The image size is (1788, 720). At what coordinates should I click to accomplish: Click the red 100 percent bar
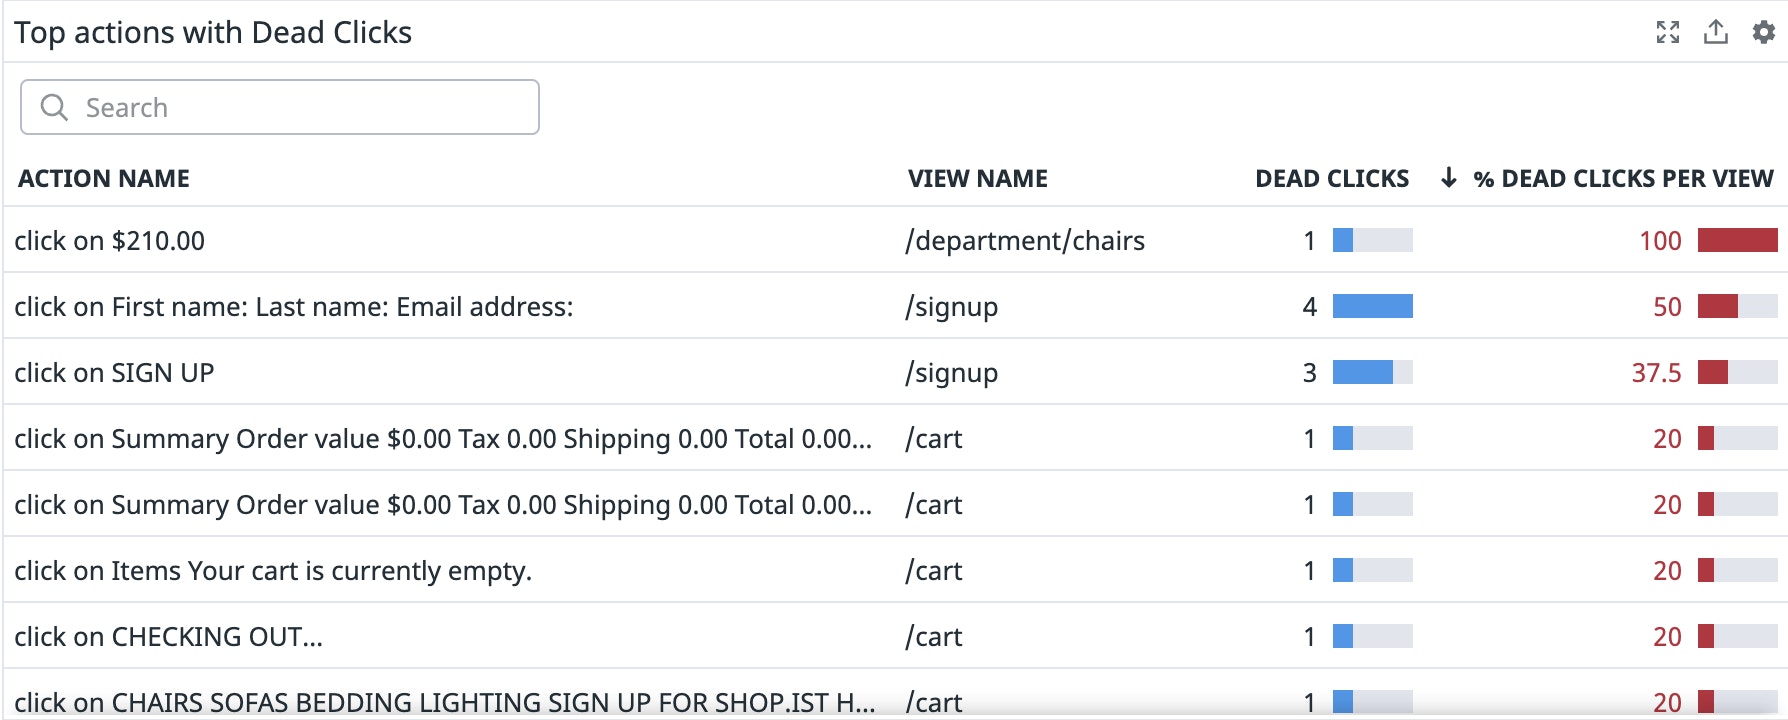point(1737,240)
